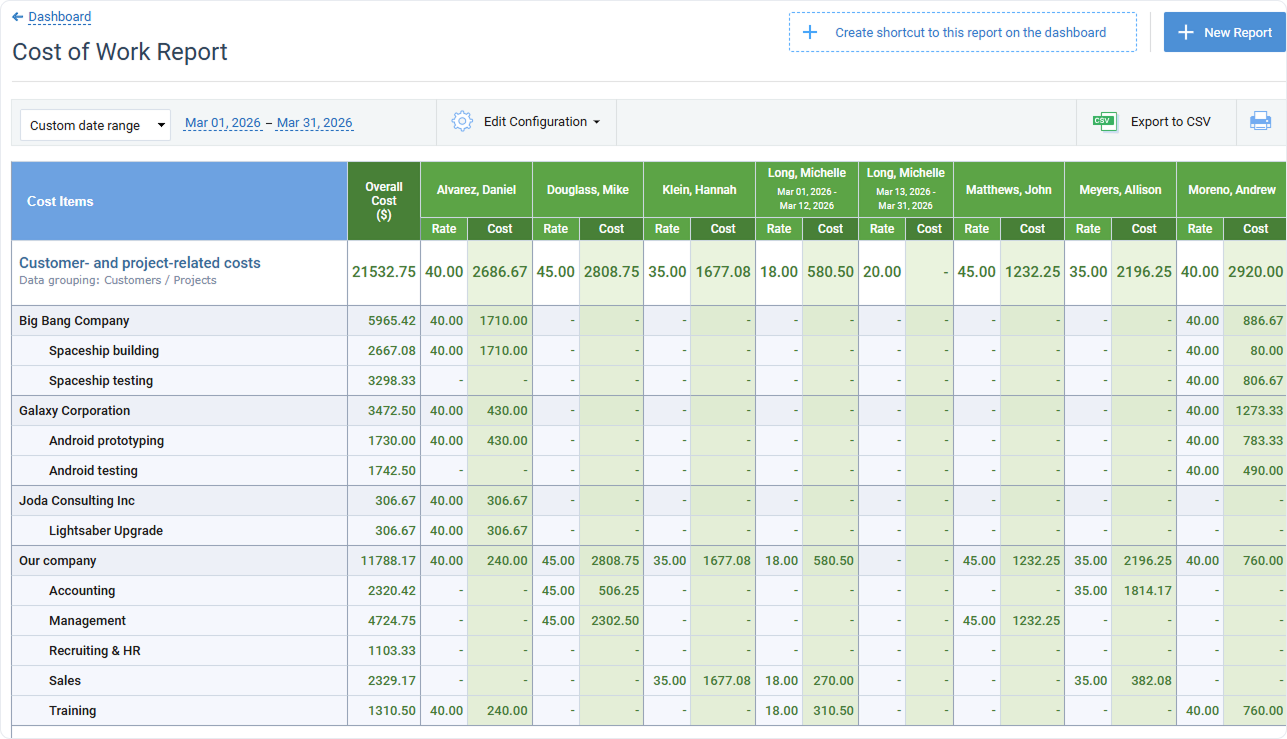Navigate back using the Dashboard link
1287x739 pixels.
(x=57, y=16)
